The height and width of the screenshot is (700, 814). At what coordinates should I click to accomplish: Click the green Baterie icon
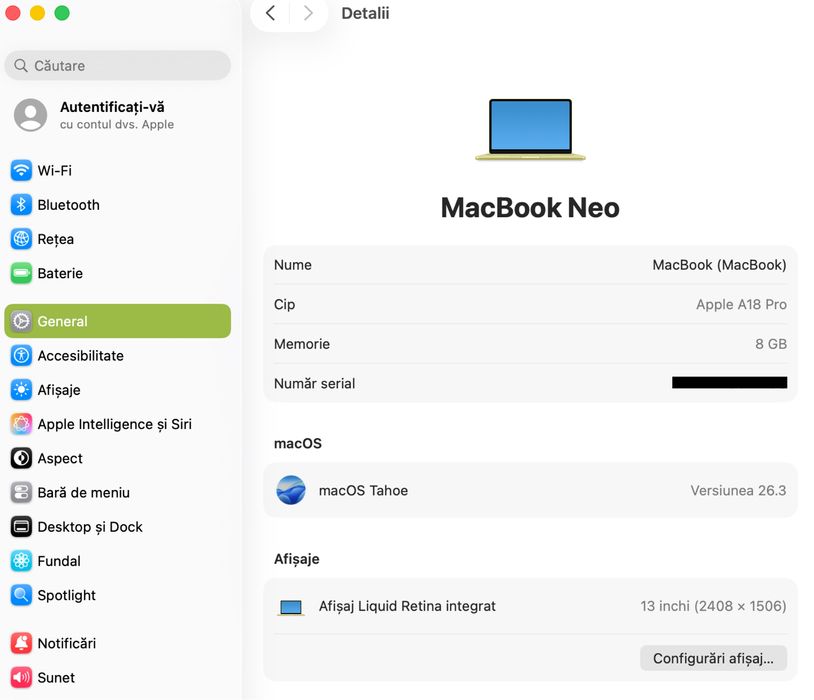pos(21,273)
